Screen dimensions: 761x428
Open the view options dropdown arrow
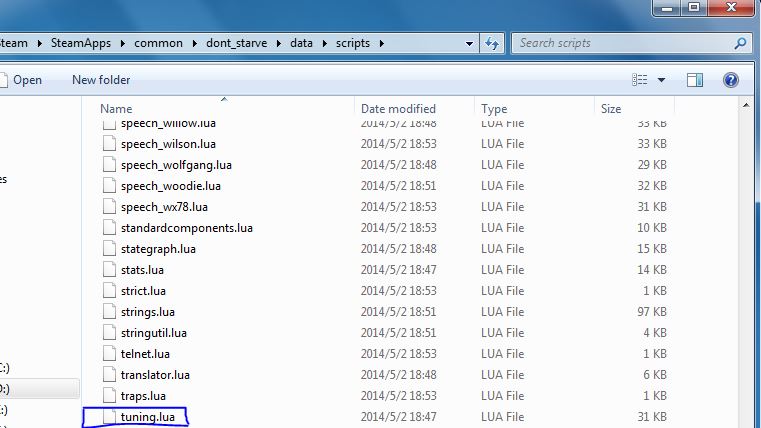pos(661,80)
